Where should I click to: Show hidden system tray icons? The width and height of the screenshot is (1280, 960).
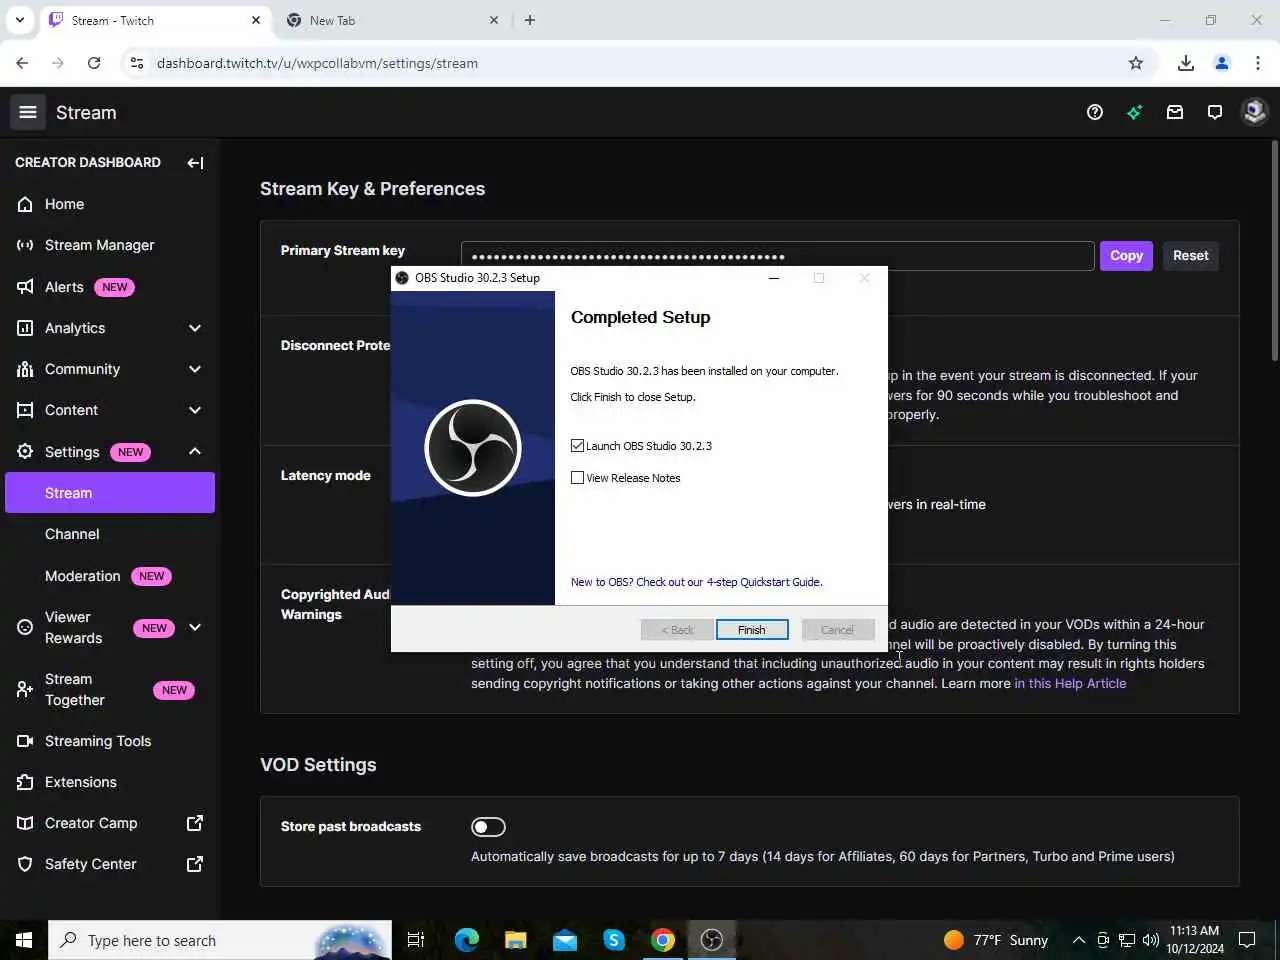1078,940
